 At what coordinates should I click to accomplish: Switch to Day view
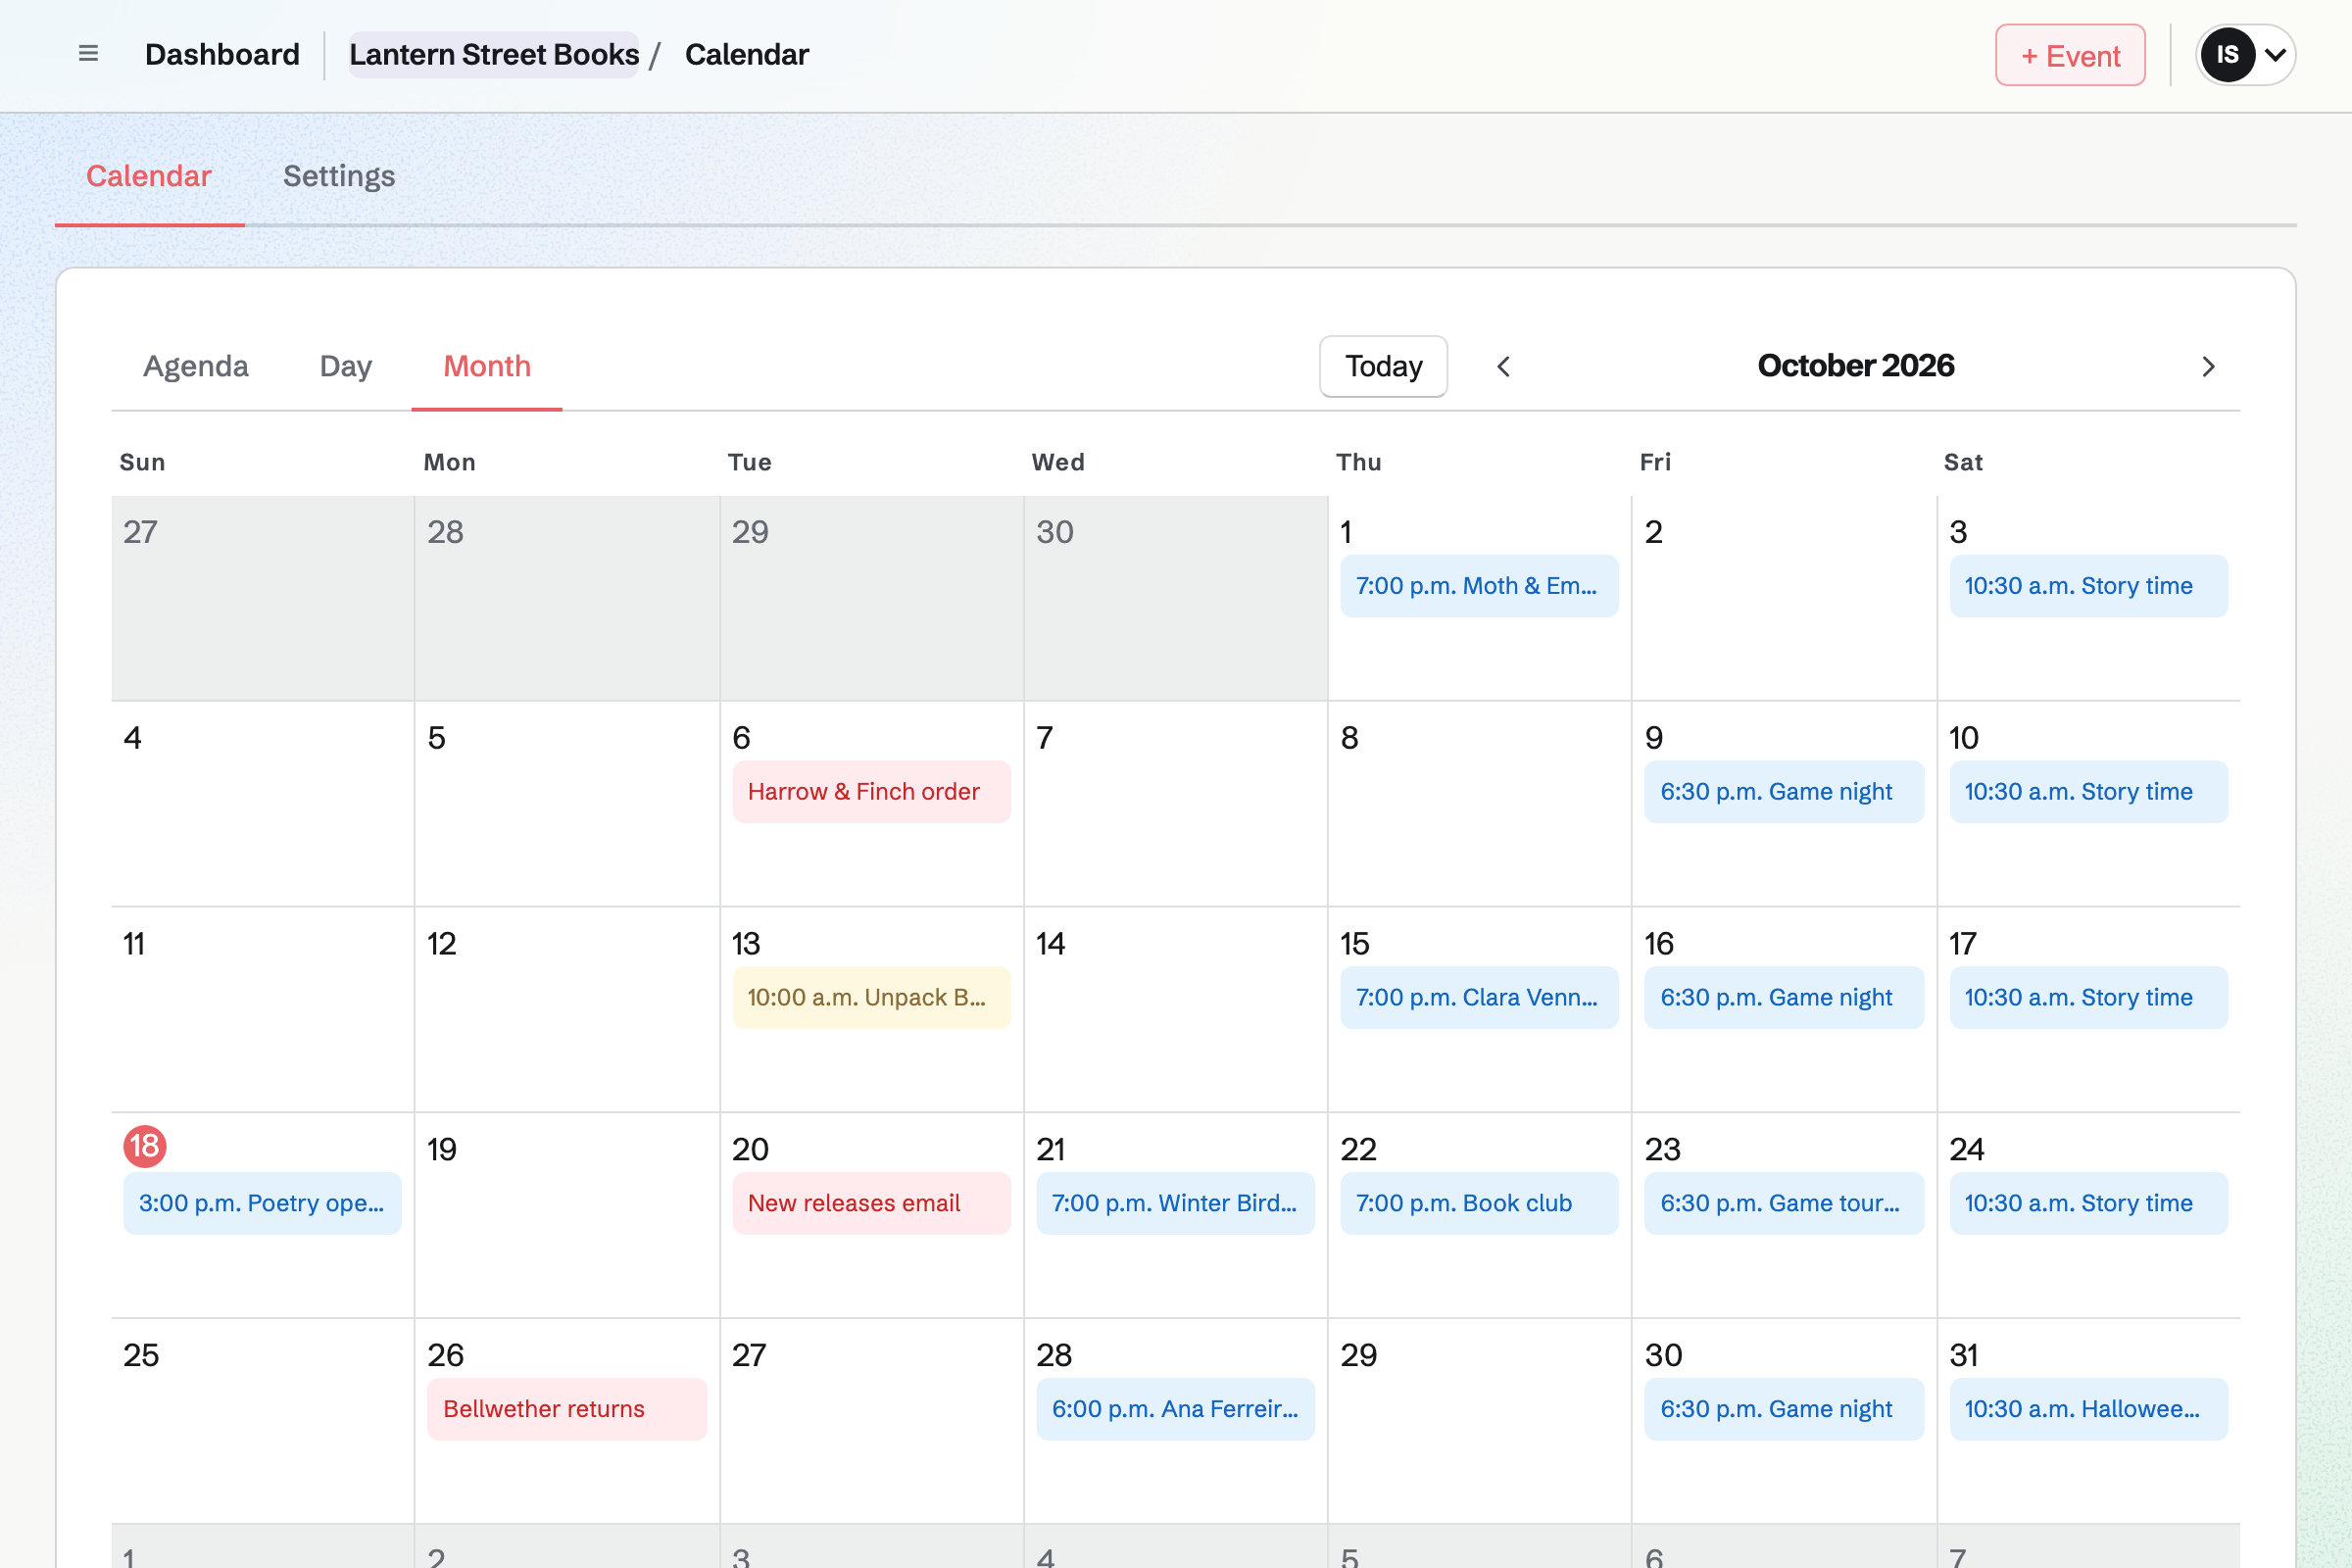pos(346,366)
